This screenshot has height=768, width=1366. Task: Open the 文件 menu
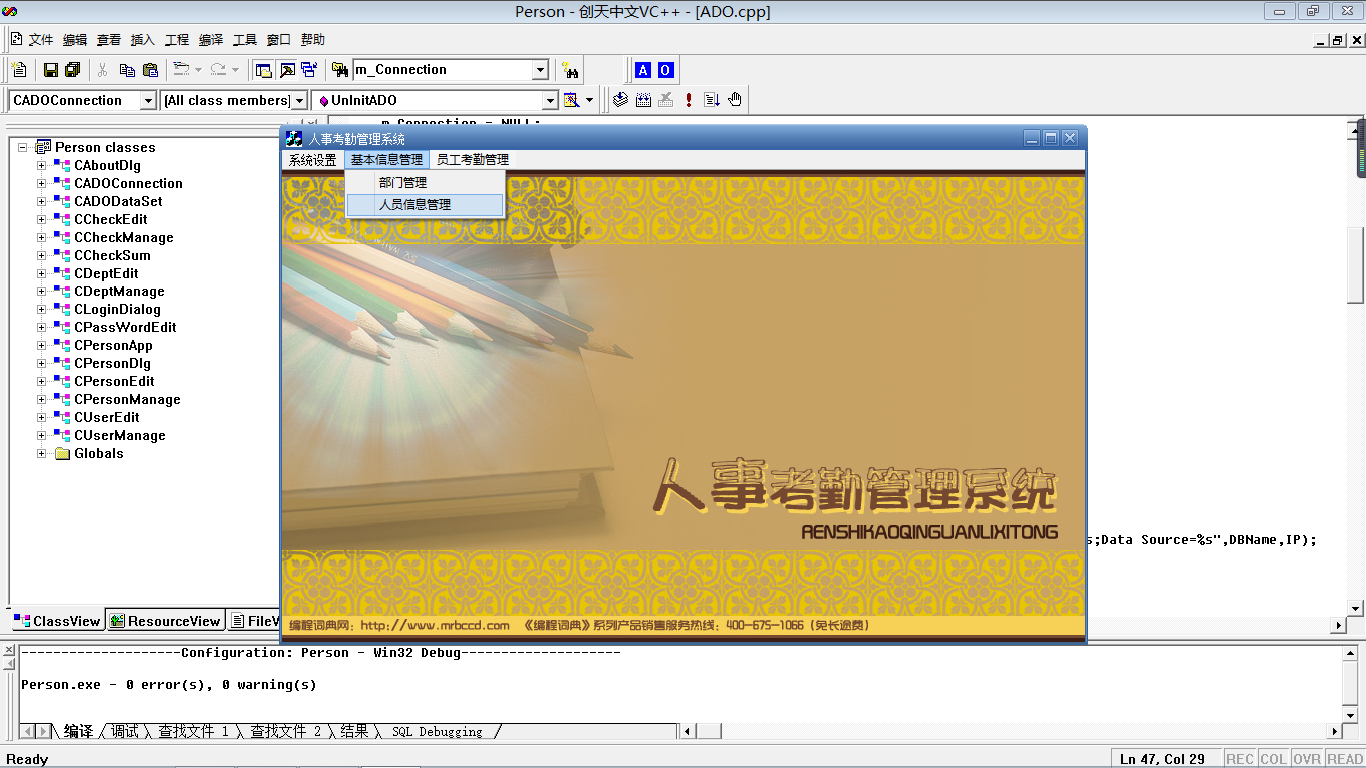[x=41, y=40]
